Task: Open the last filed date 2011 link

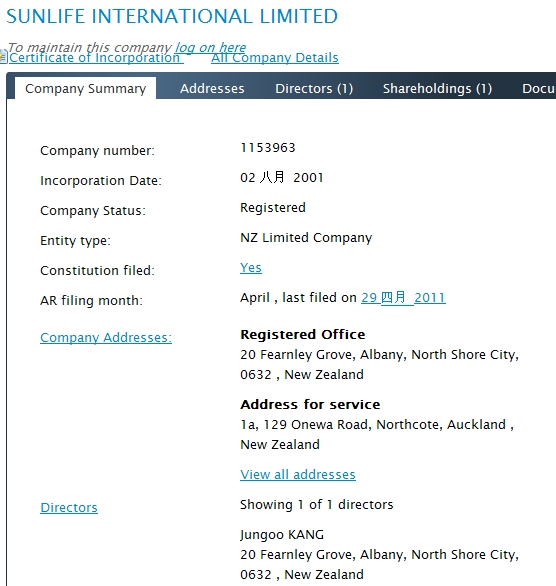Action: click(403, 297)
